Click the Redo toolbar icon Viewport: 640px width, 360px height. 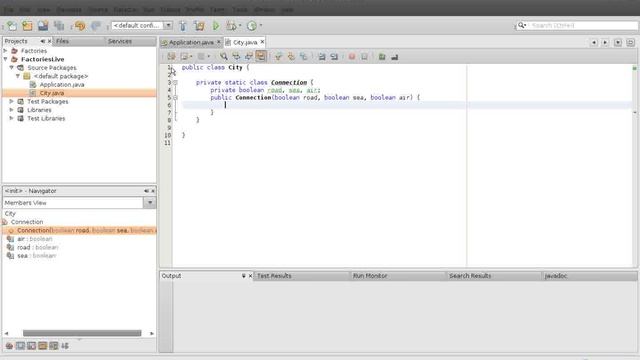pyautogui.click(x=96, y=26)
